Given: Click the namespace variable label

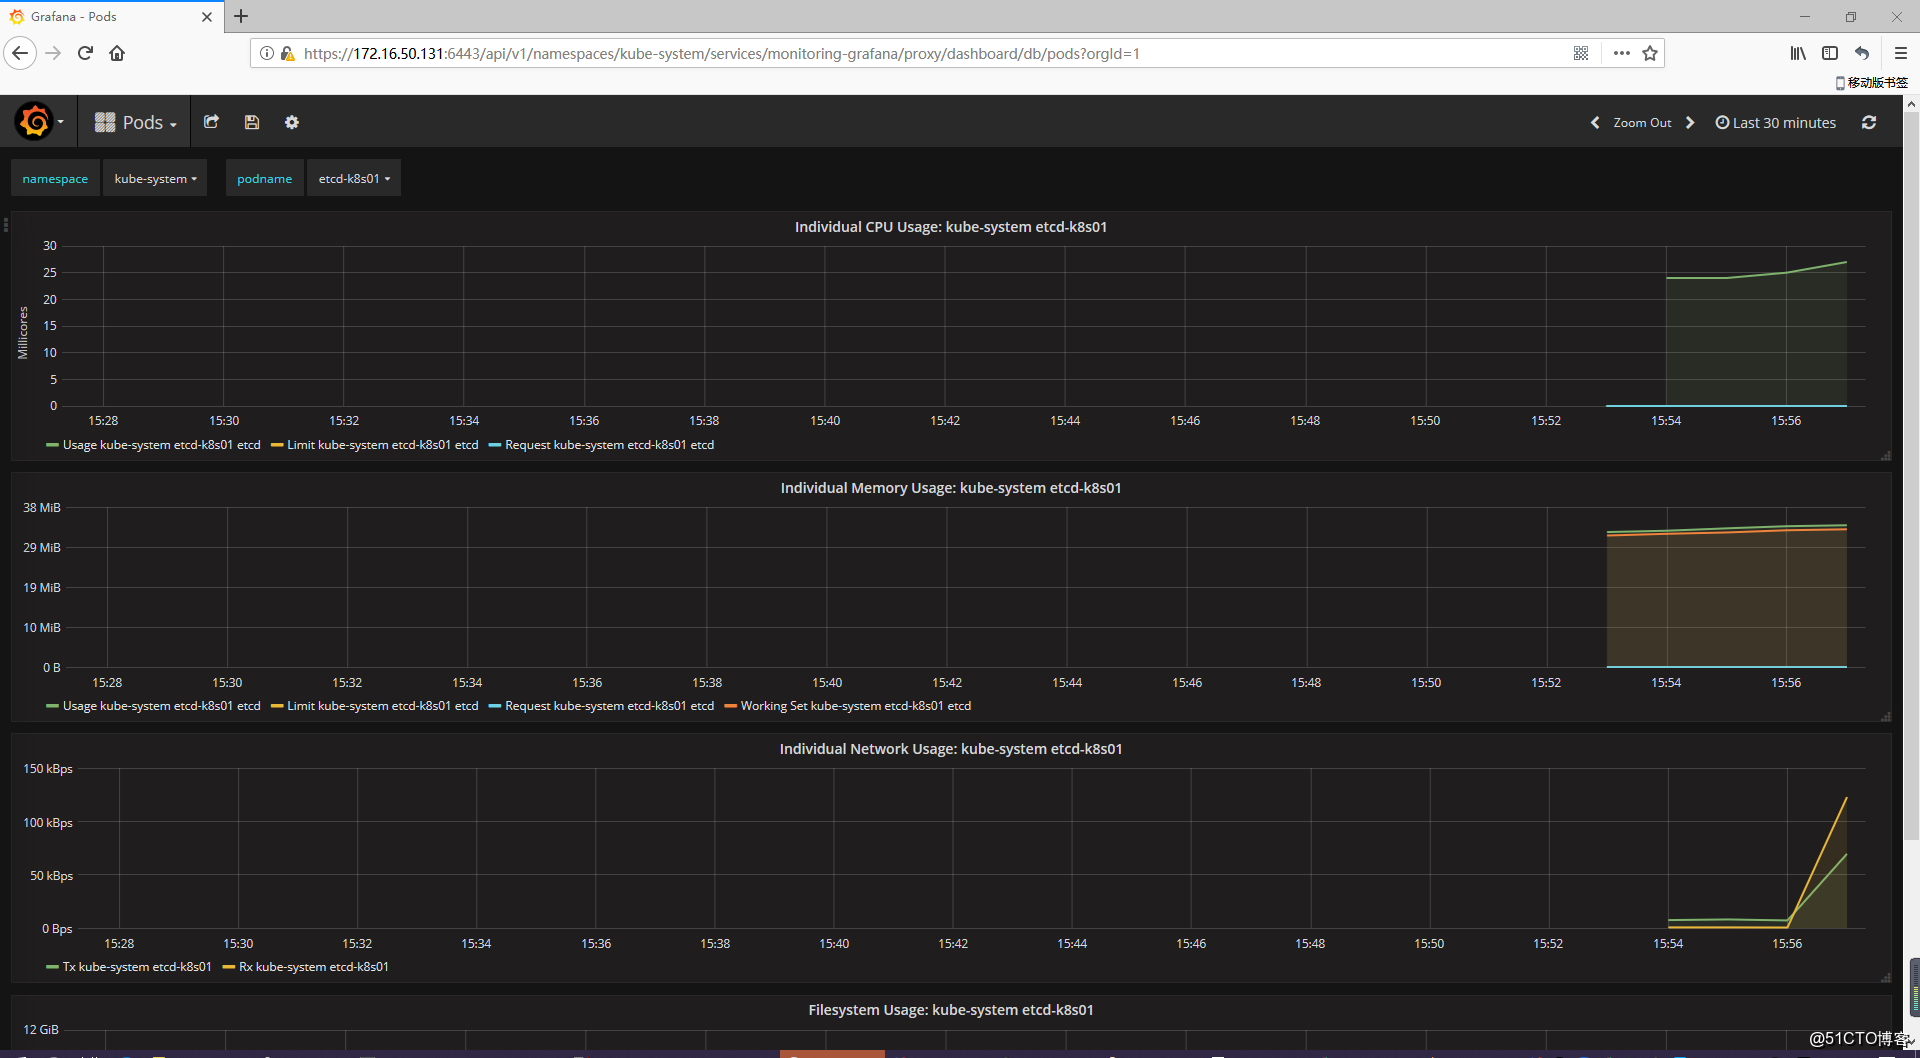Looking at the screenshot, I should (55, 178).
